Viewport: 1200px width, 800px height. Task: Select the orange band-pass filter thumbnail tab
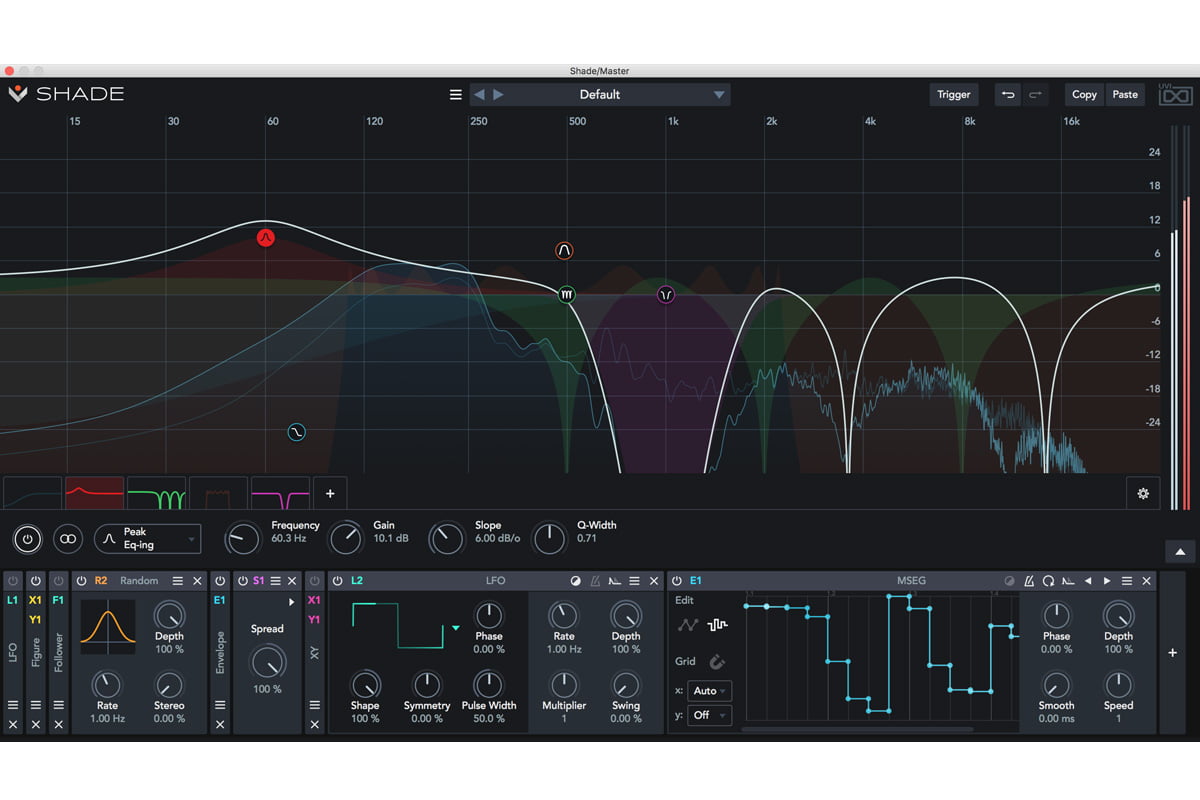tap(218, 493)
